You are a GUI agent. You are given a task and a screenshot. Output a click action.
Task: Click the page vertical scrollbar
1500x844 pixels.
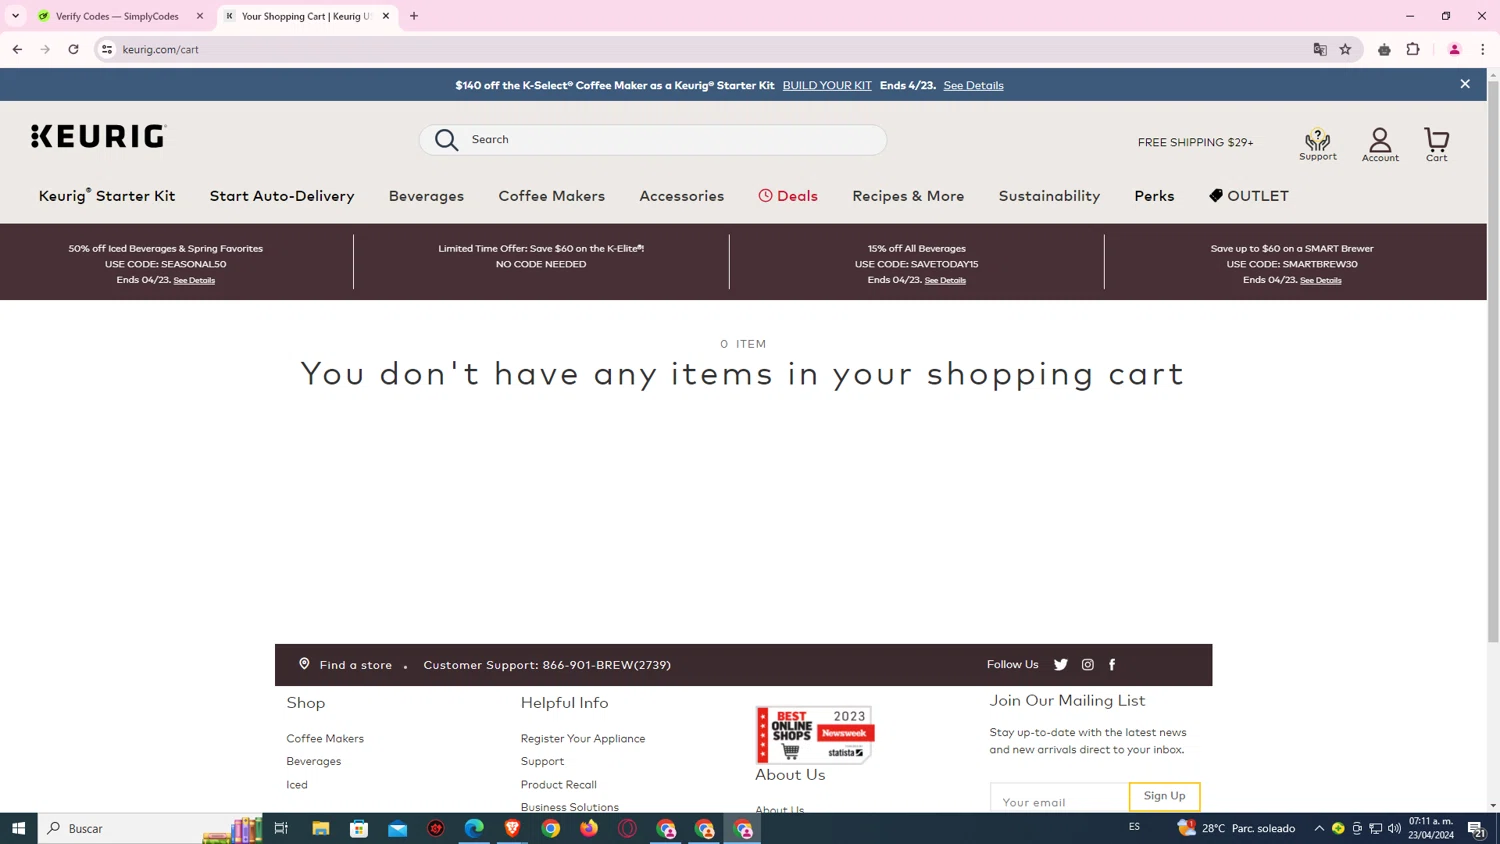1493,360
